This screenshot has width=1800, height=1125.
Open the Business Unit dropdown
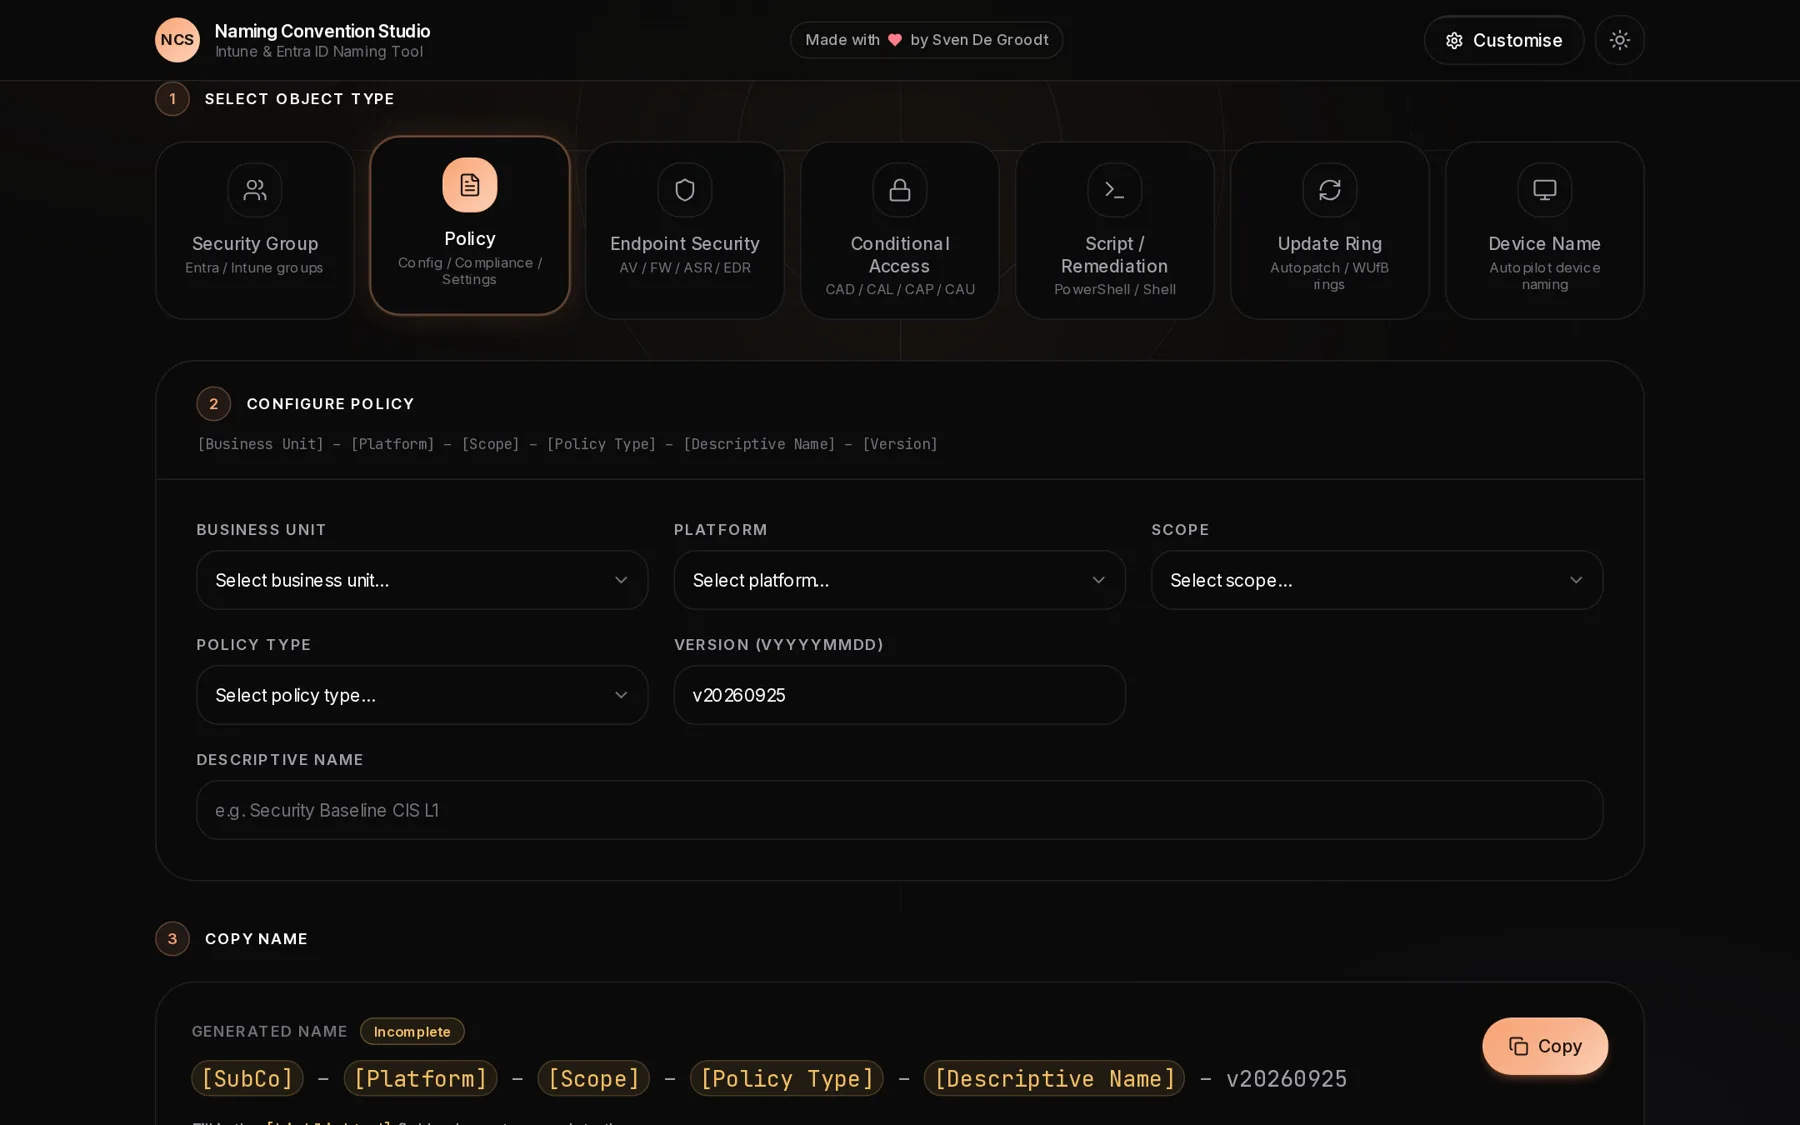pos(422,580)
